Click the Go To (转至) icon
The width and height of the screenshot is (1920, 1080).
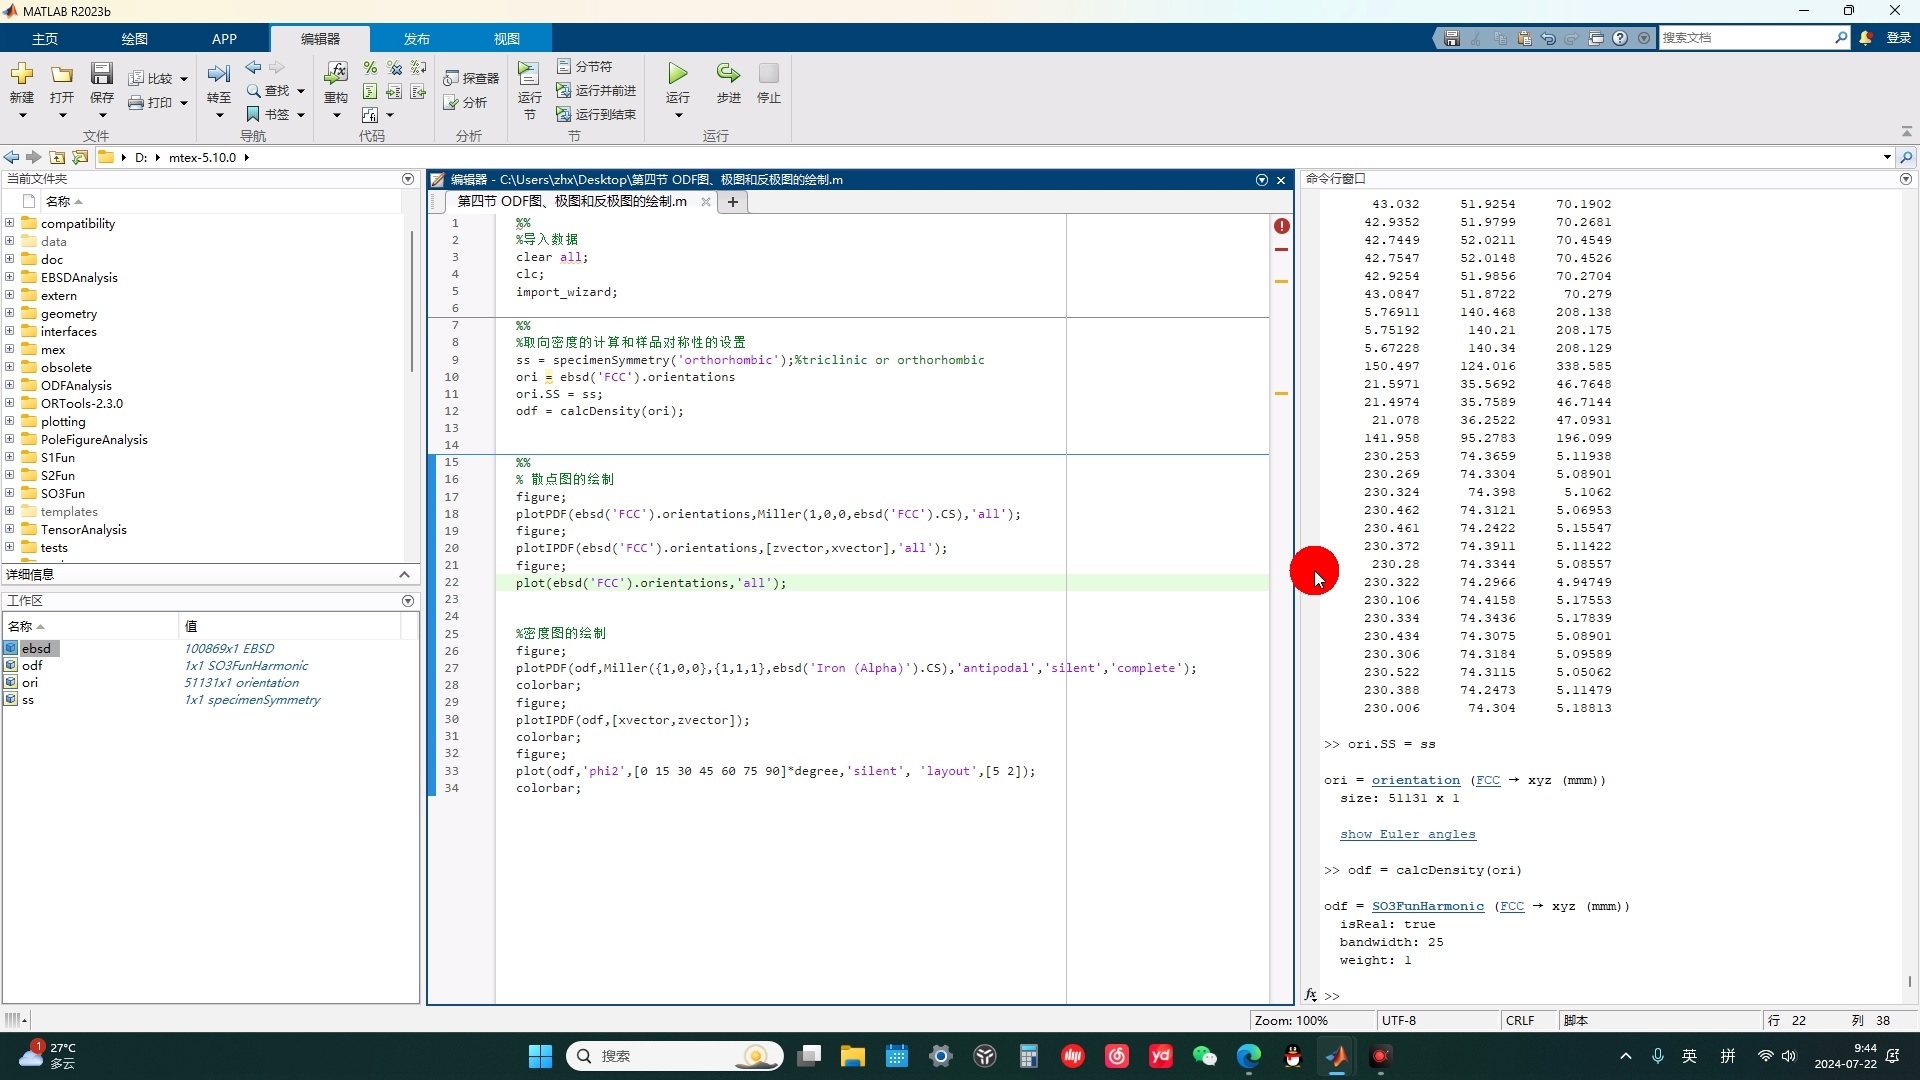(x=219, y=75)
